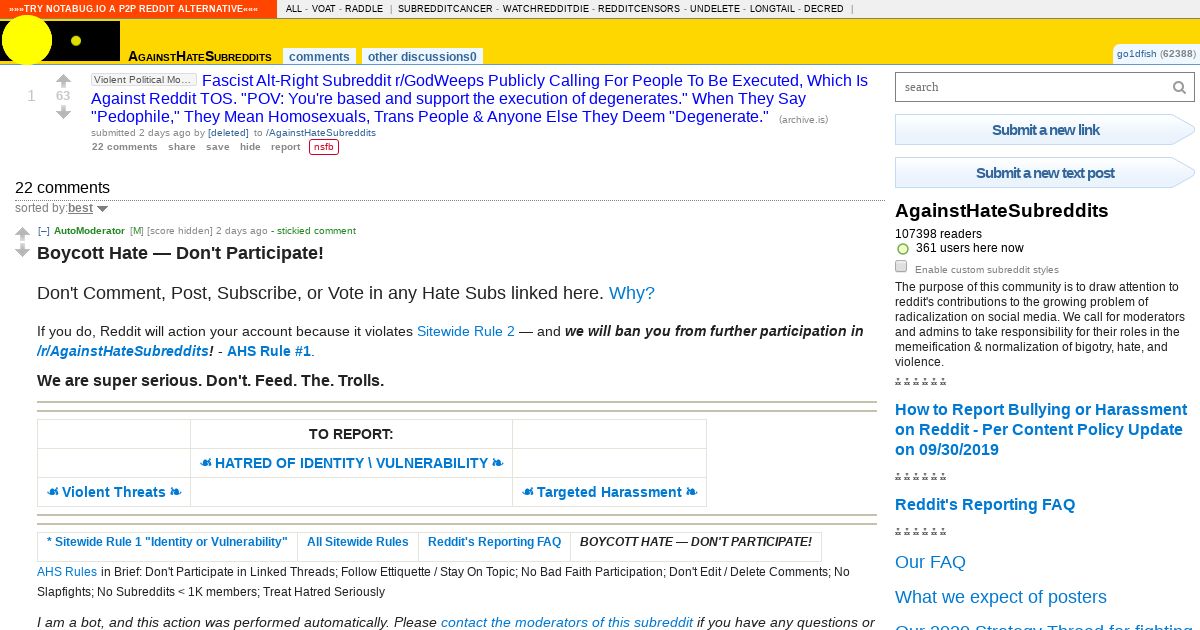The height and width of the screenshot is (630, 1200).
Task: Click the nsfb tag
Action: tap(324, 147)
